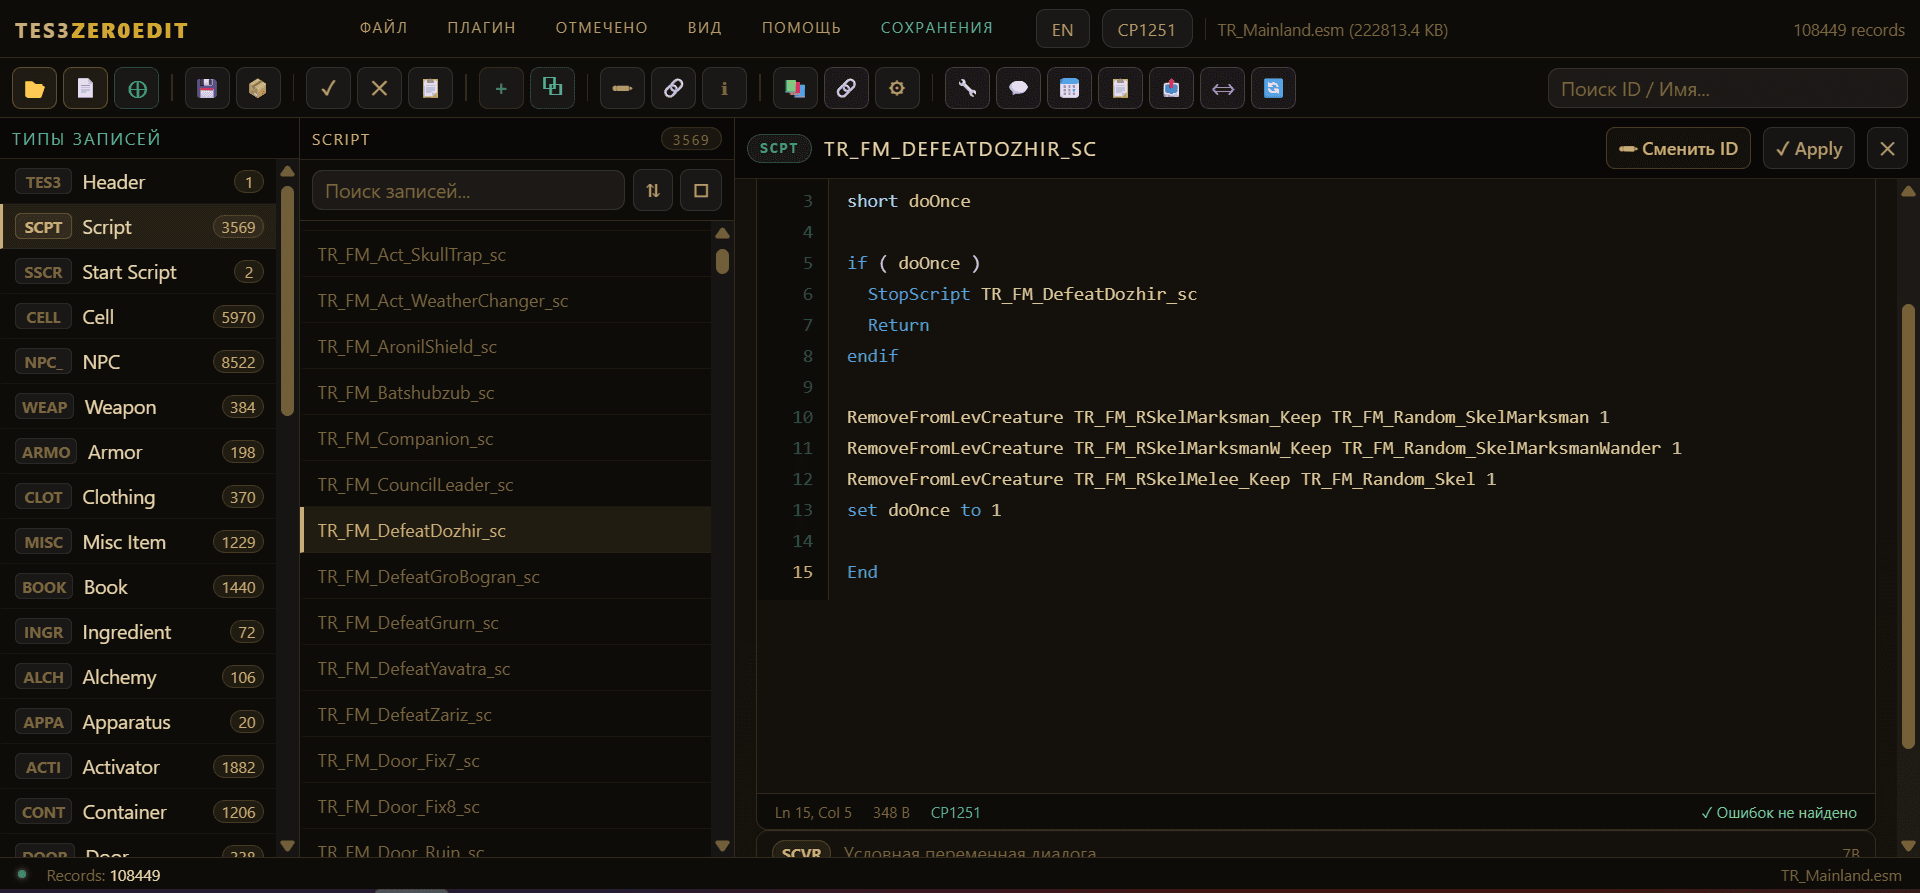Viewport: 1920px width, 893px height.
Task: Add a new record with the plus icon
Action: click(501, 89)
